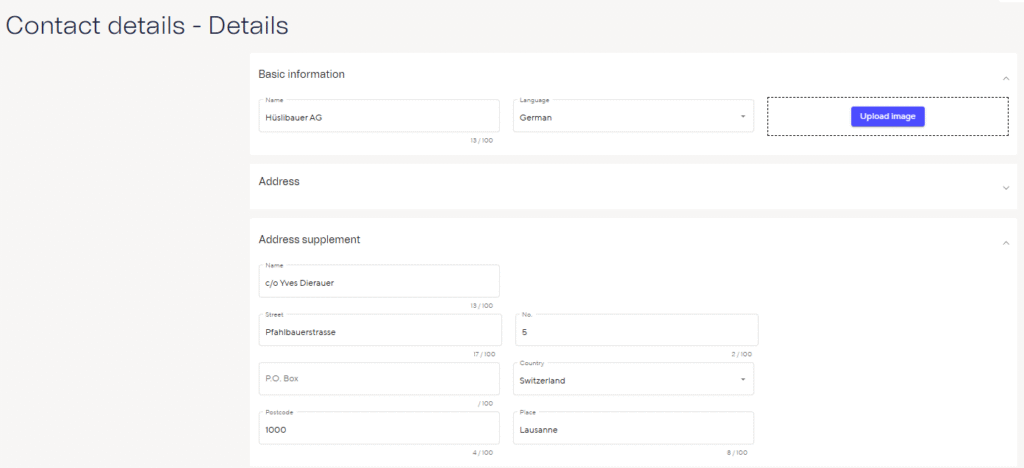Click the Address section heading
Viewport: 1024px width, 468px height.
pyautogui.click(x=279, y=182)
